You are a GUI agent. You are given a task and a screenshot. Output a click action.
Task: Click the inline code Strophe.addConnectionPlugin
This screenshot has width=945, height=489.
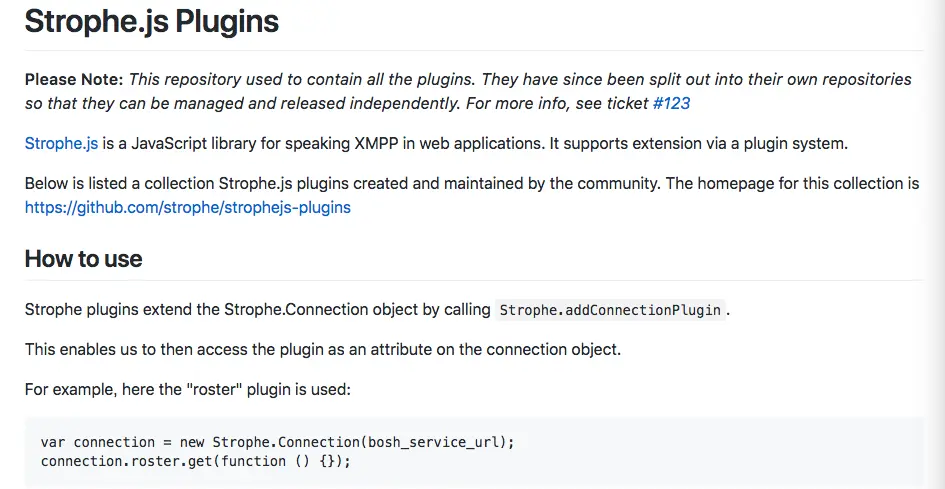(x=610, y=311)
